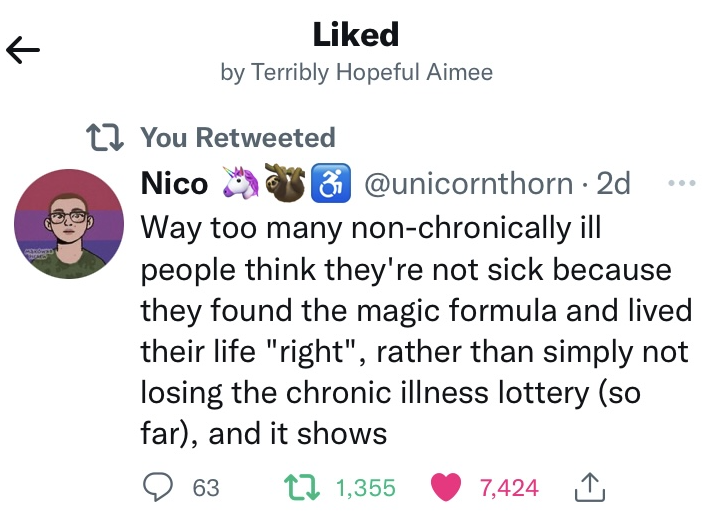Click the display name Nico
Viewport: 719px width, 523px height.
(x=174, y=185)
